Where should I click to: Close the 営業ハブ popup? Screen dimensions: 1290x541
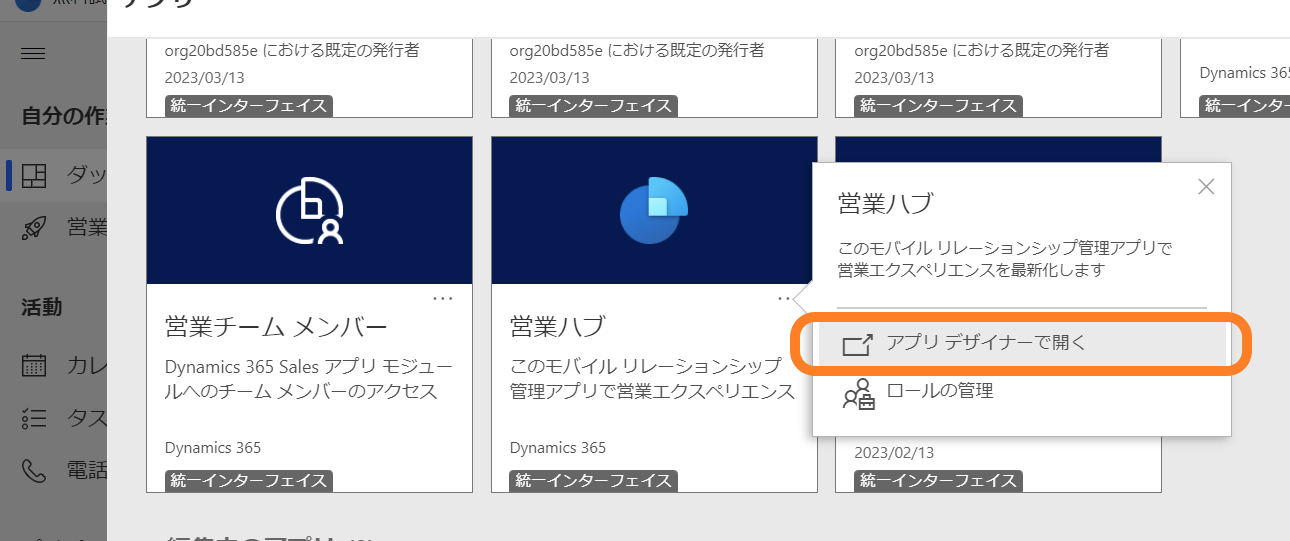click(x=1206, y=187)
